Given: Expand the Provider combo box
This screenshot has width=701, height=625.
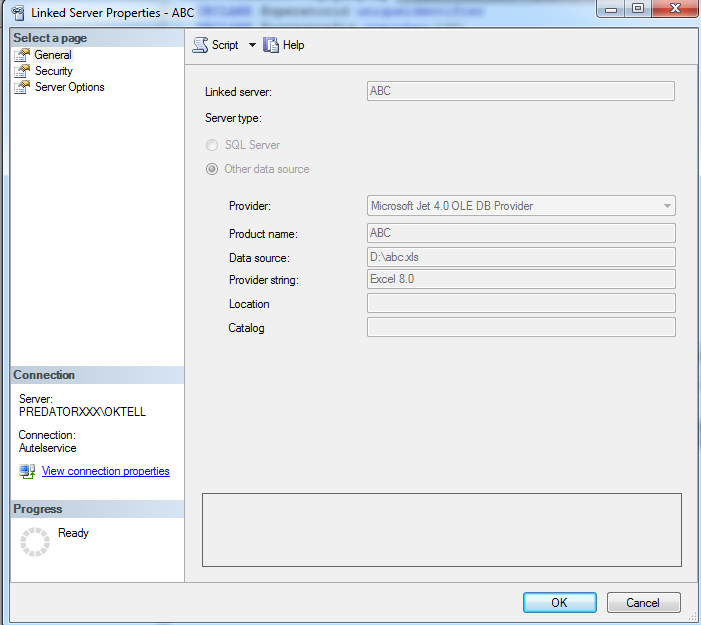Looking at the screenshot, I should pyautogui.click(x=666, y=206).
